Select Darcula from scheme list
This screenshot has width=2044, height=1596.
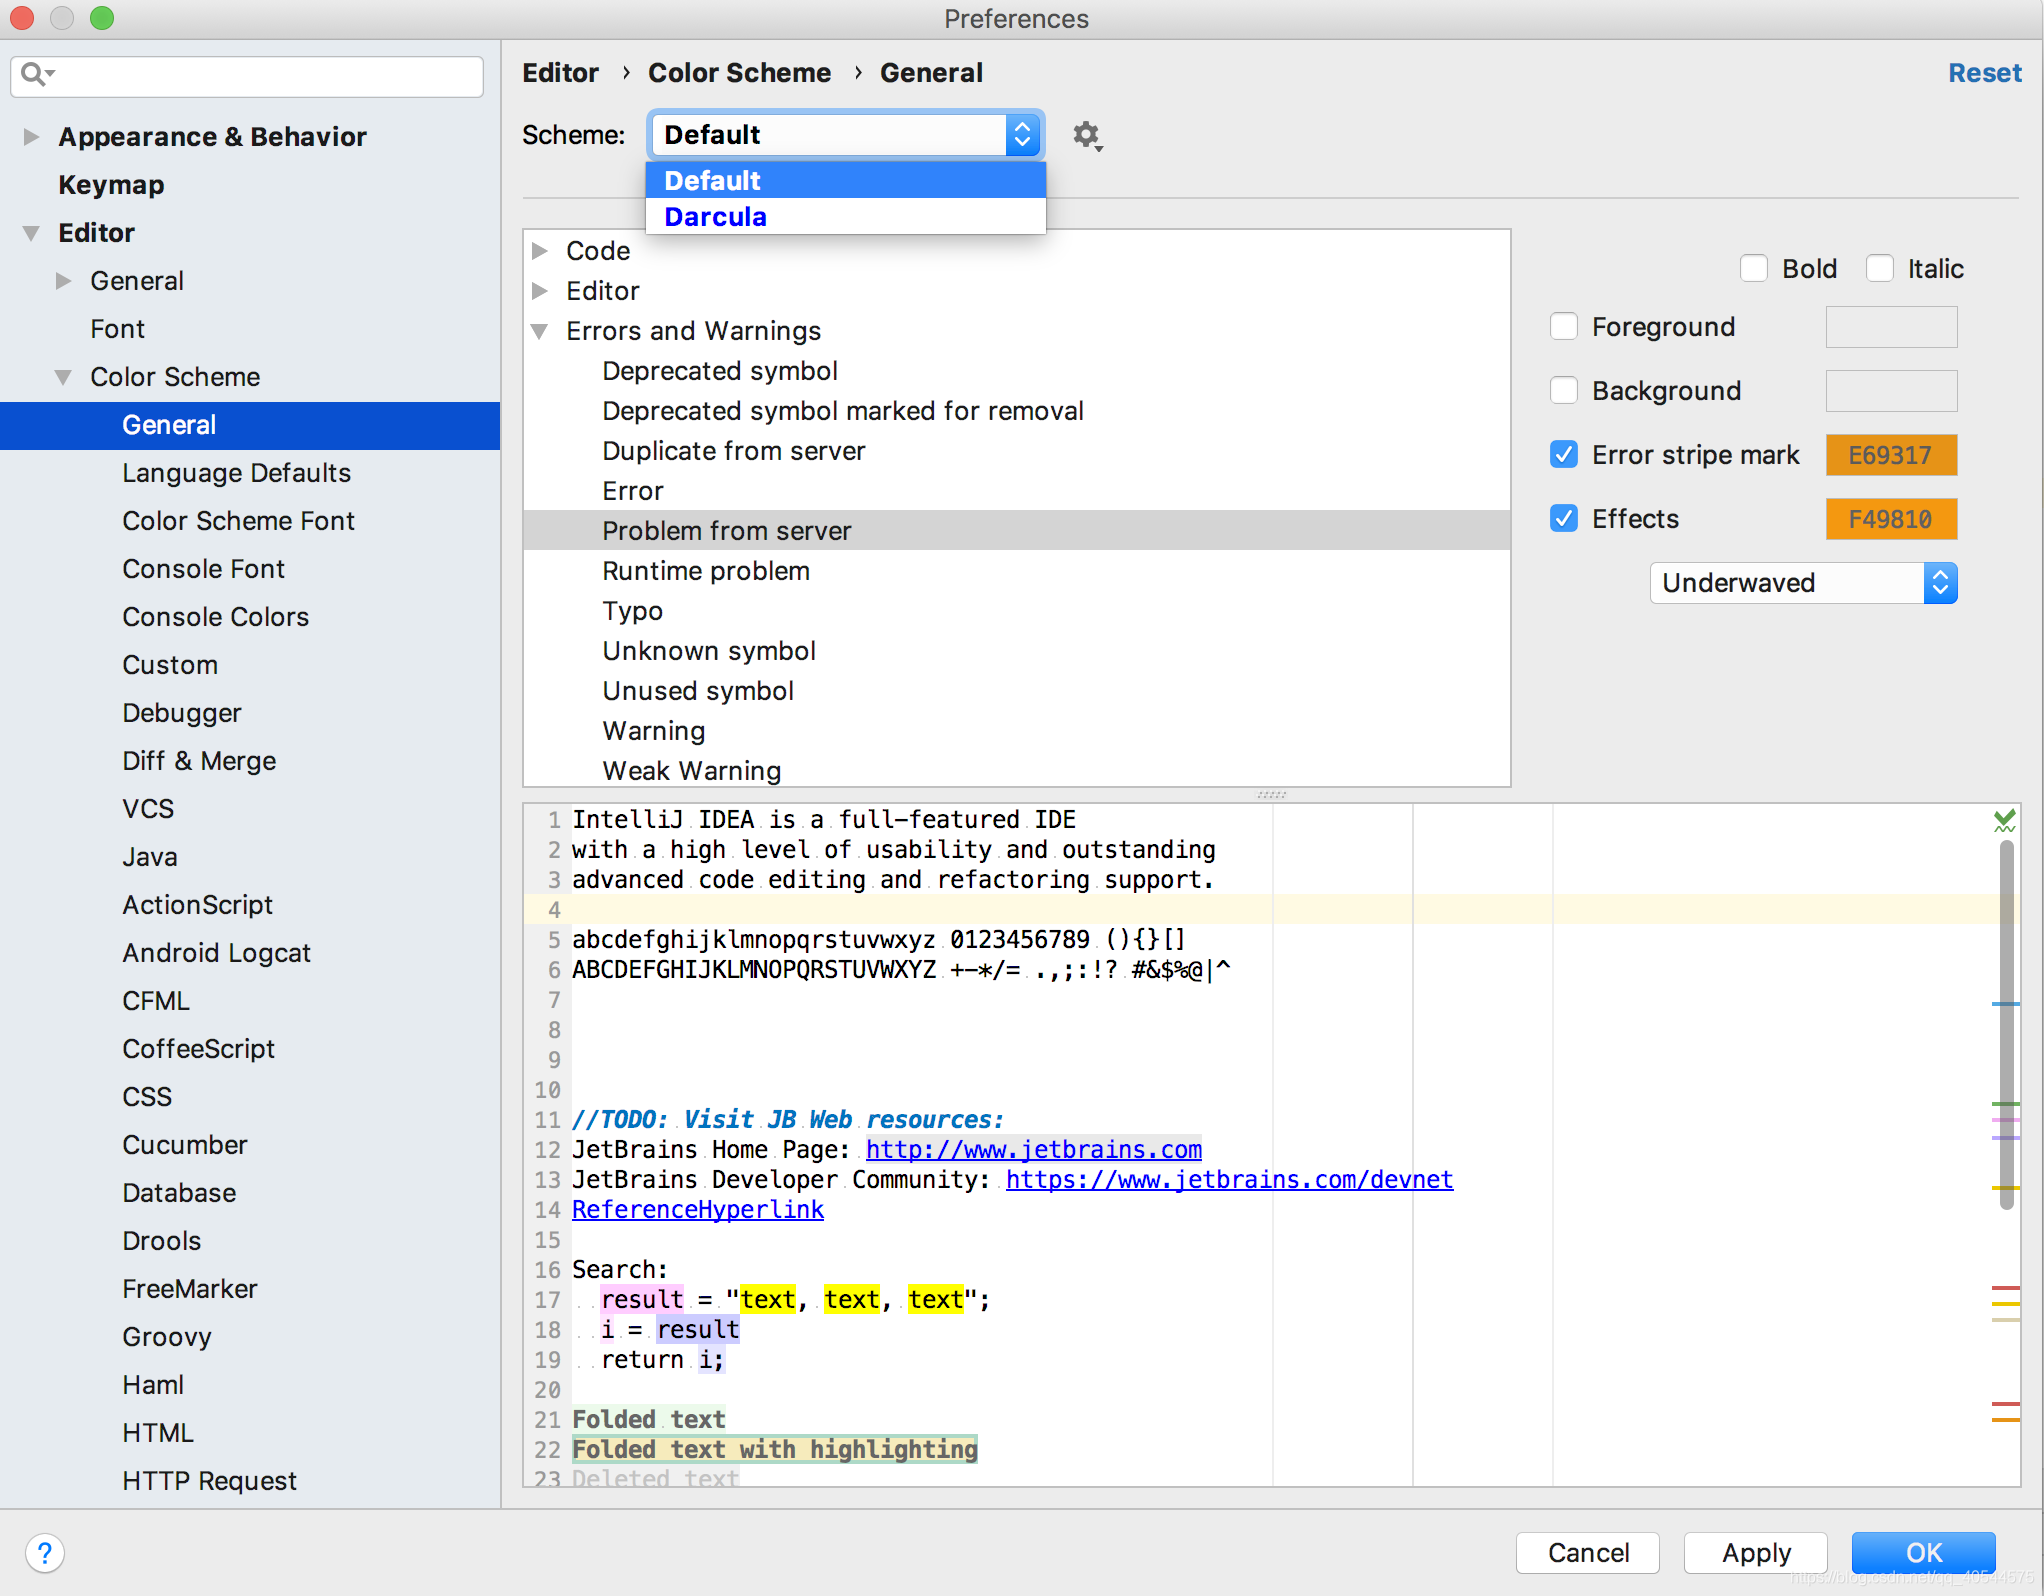[x=715, y=217]
